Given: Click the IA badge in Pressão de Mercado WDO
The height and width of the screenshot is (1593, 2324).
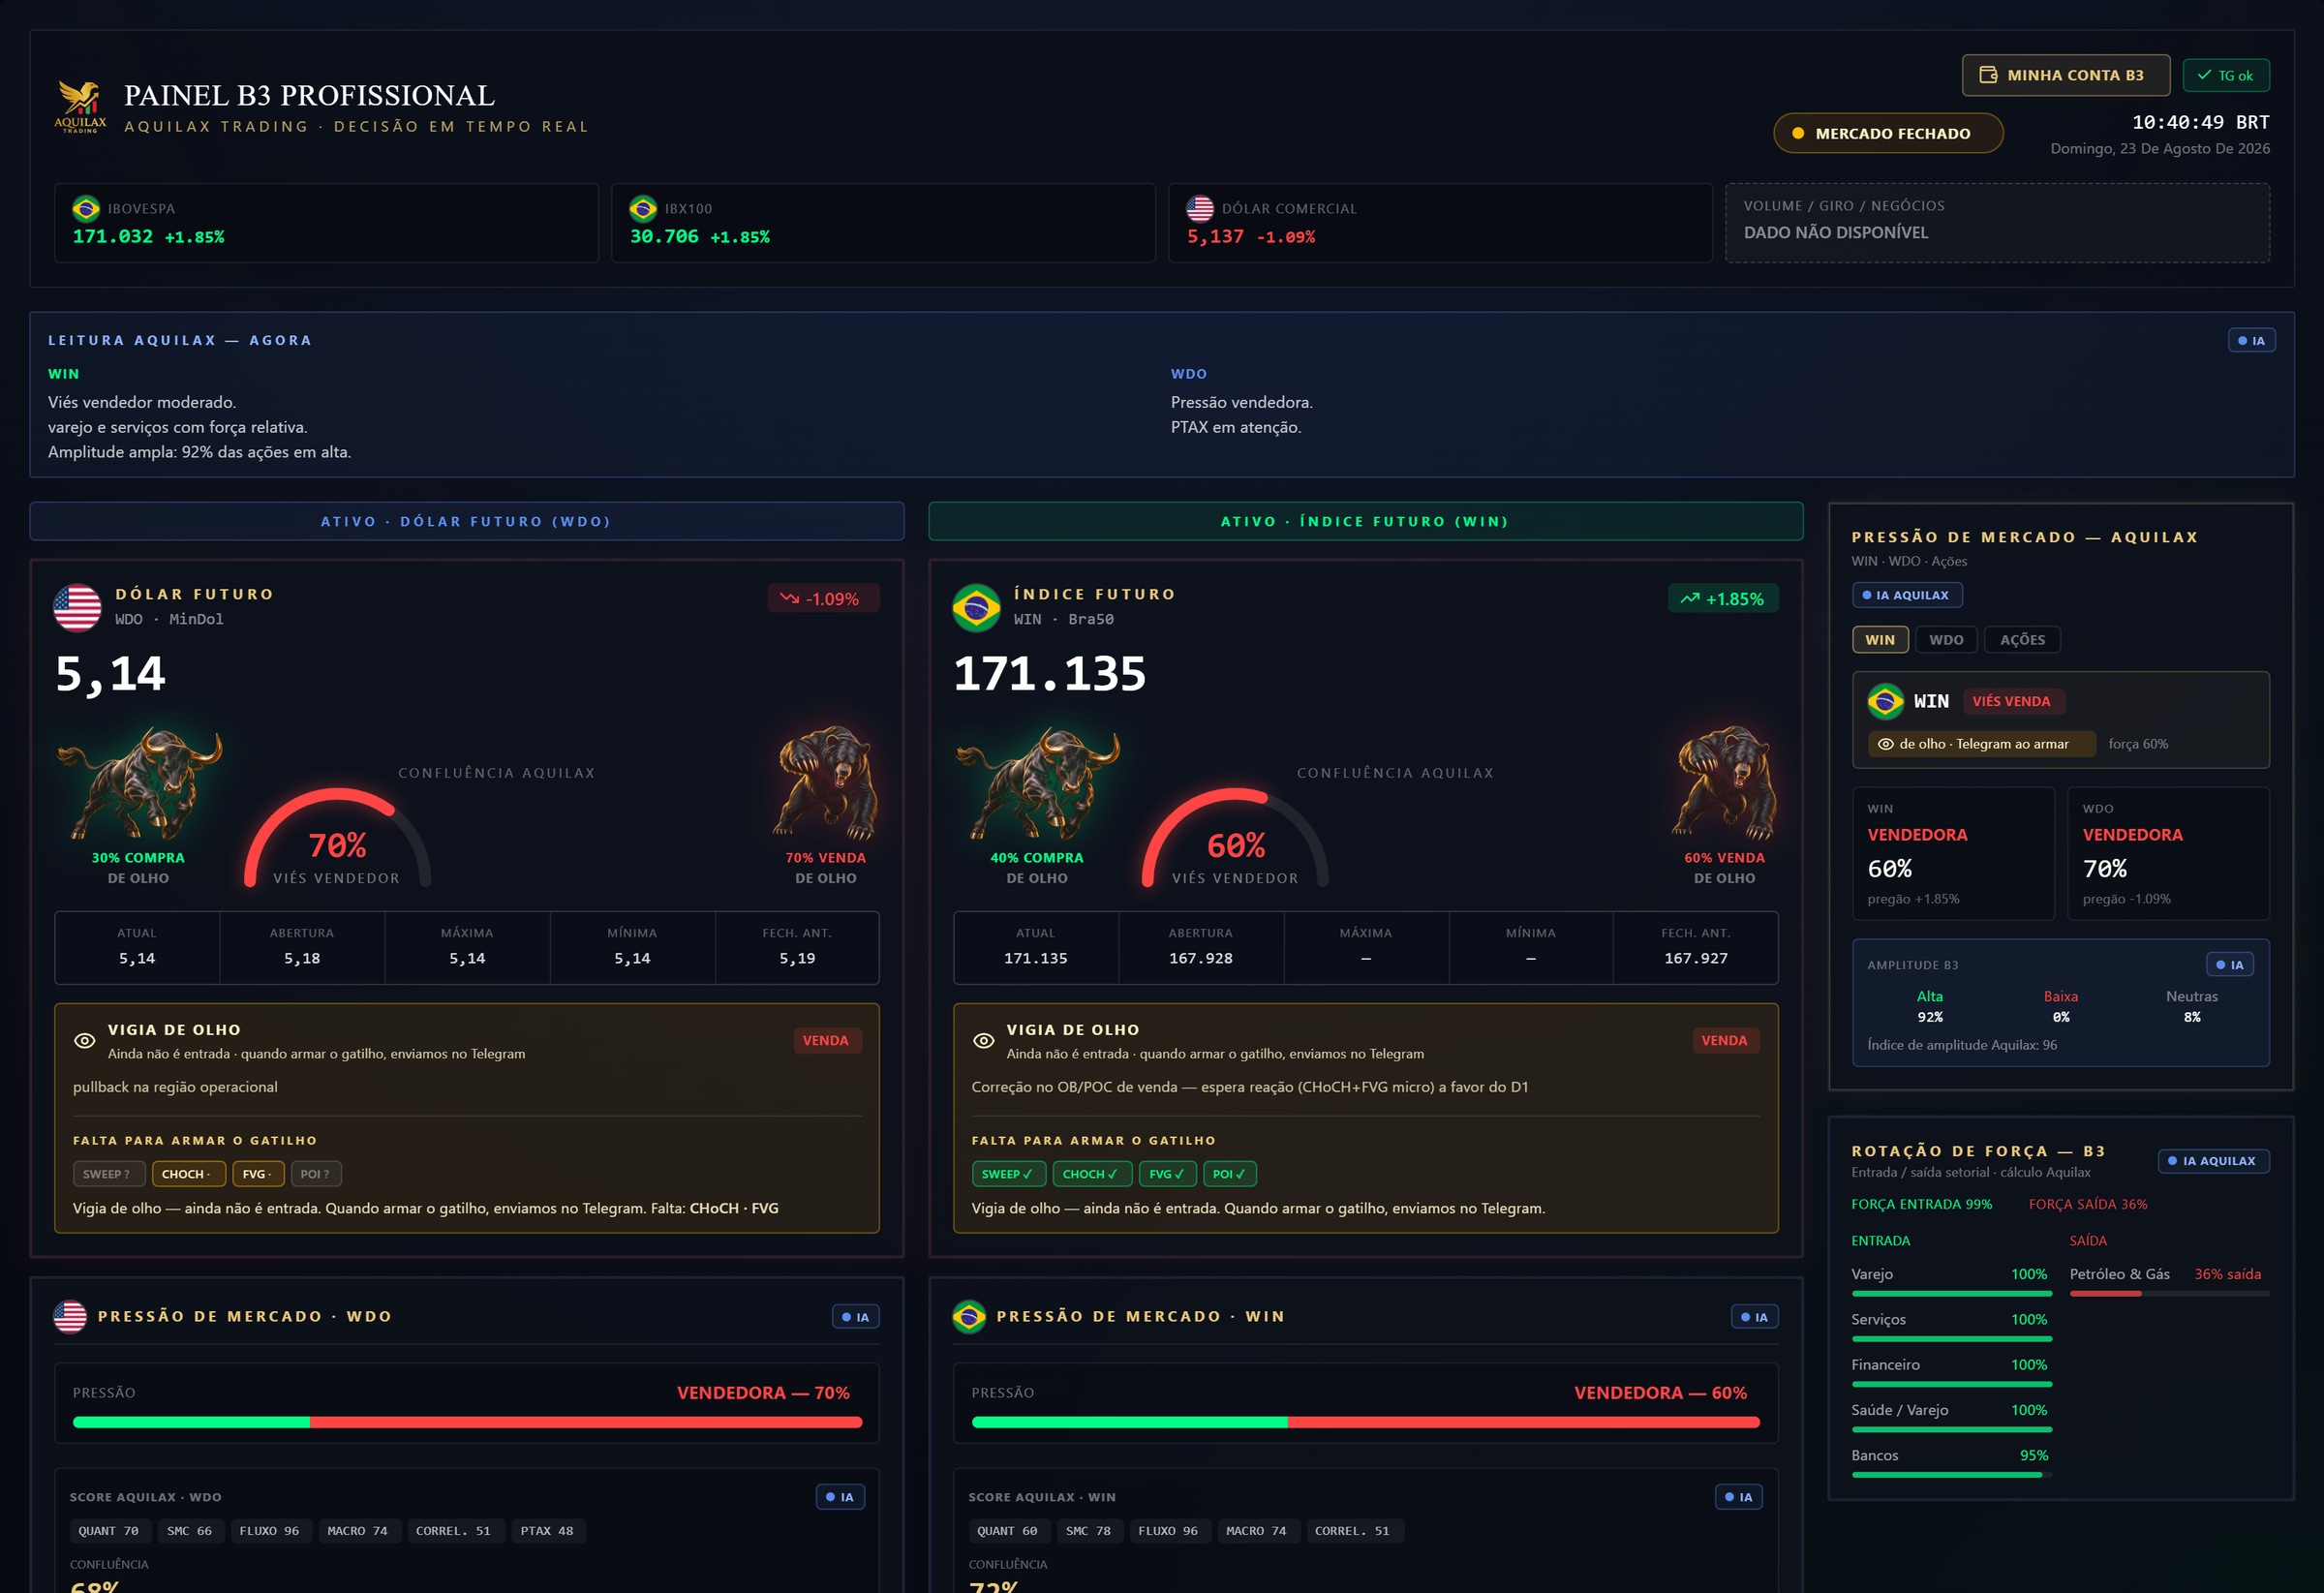Looking at the screenshot, I should coord(855,1317).
